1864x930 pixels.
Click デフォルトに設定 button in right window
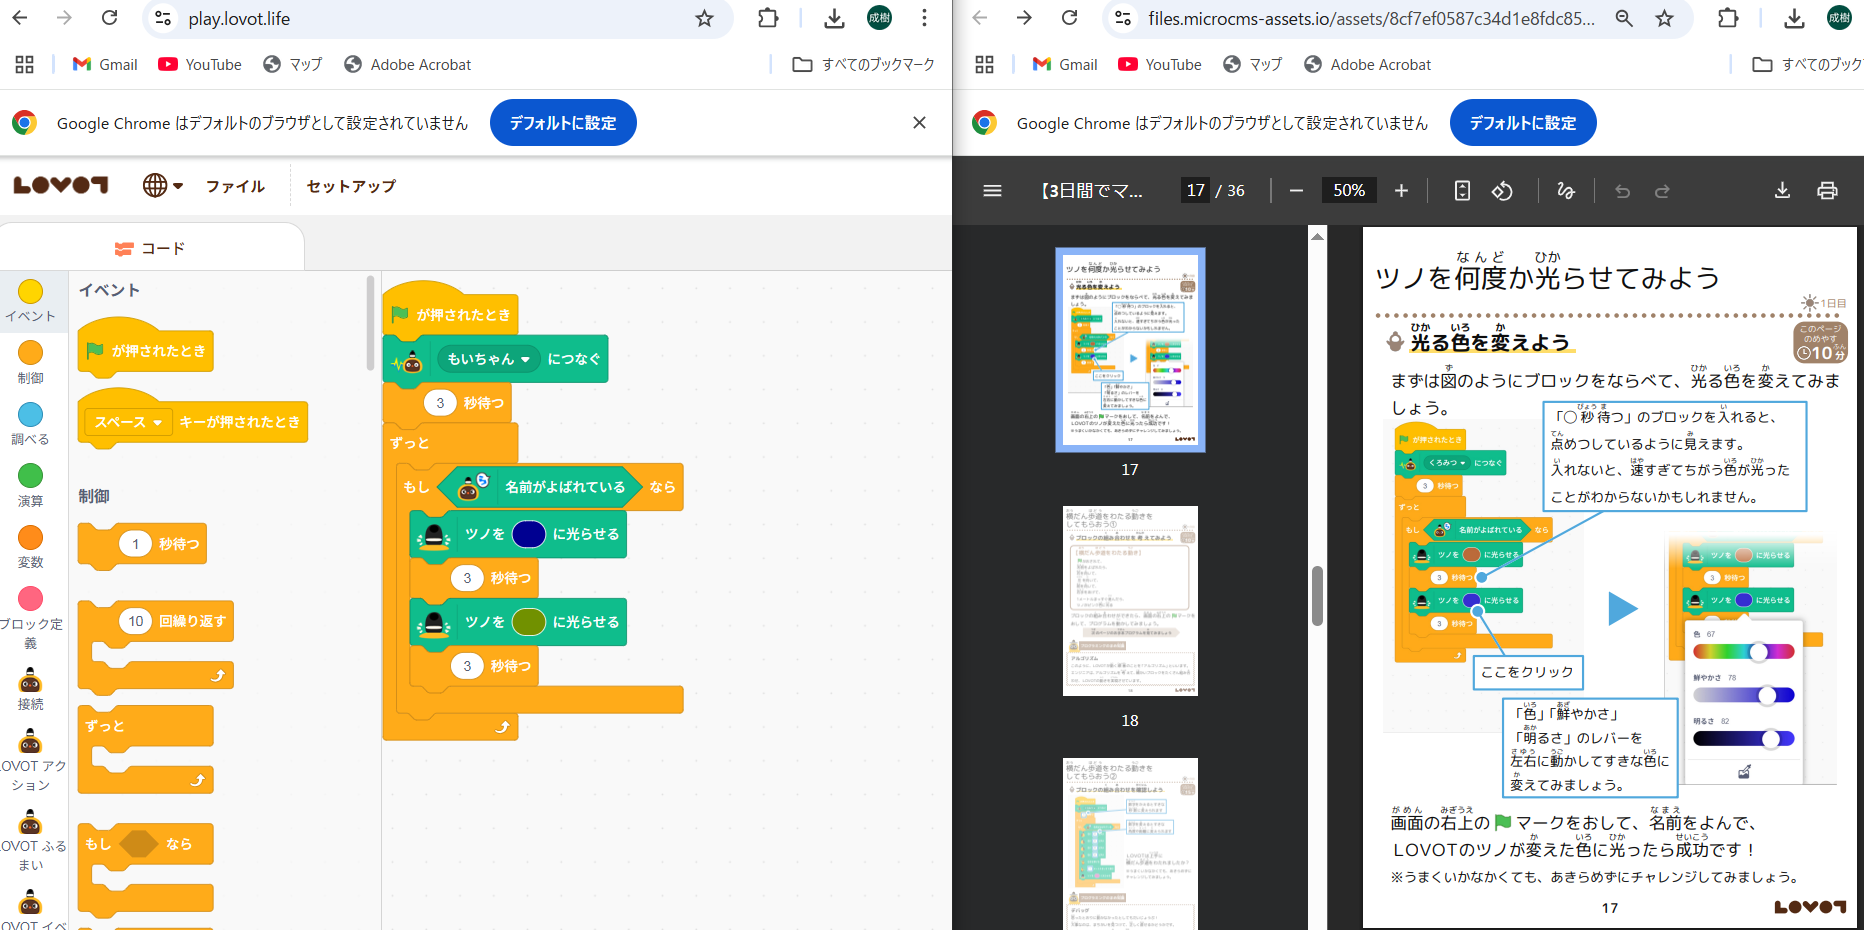1523,123
